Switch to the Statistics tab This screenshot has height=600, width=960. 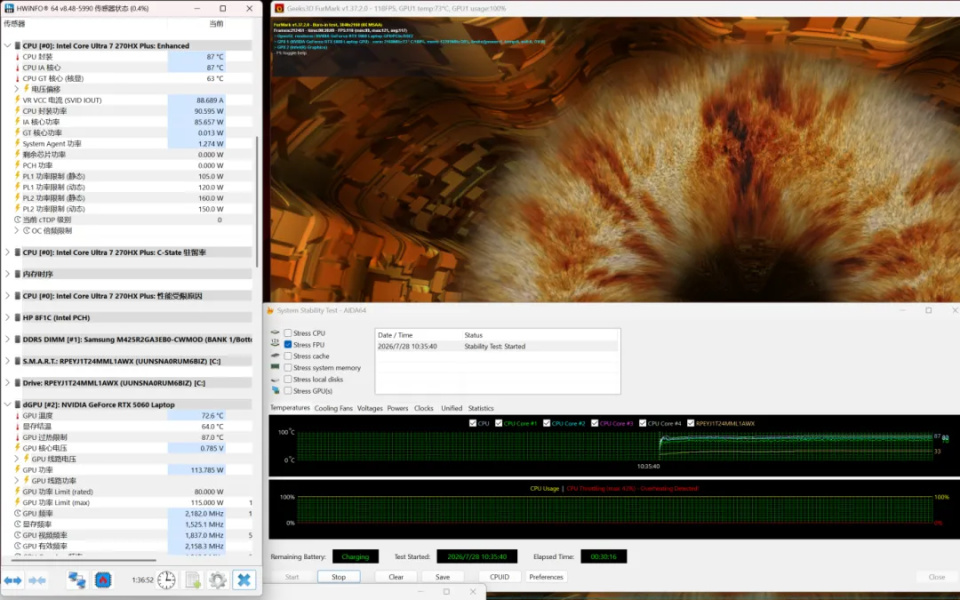click(481, 408)
